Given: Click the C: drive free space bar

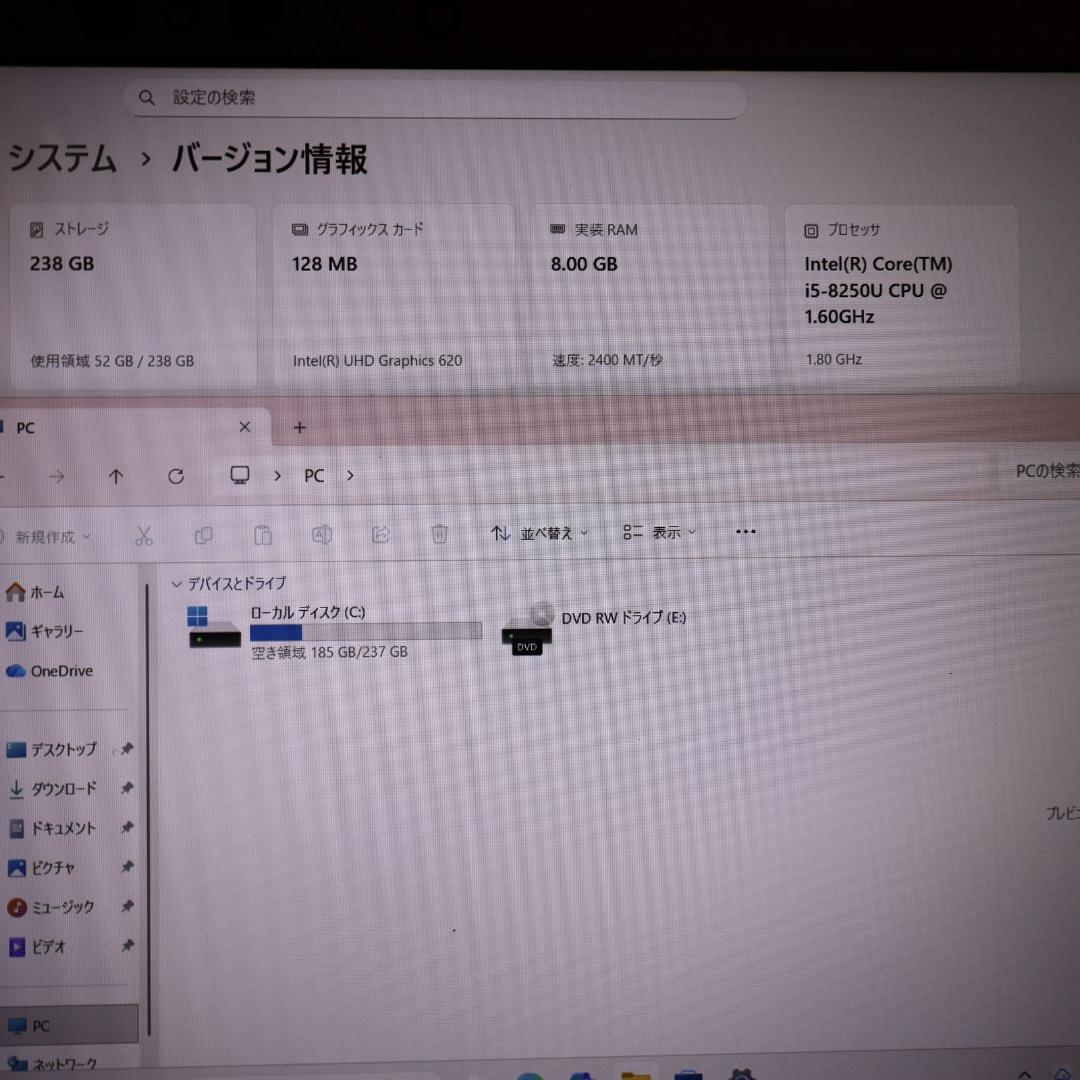Looking at the screenshot, I should pyautogui.click(x=365, y=632).
